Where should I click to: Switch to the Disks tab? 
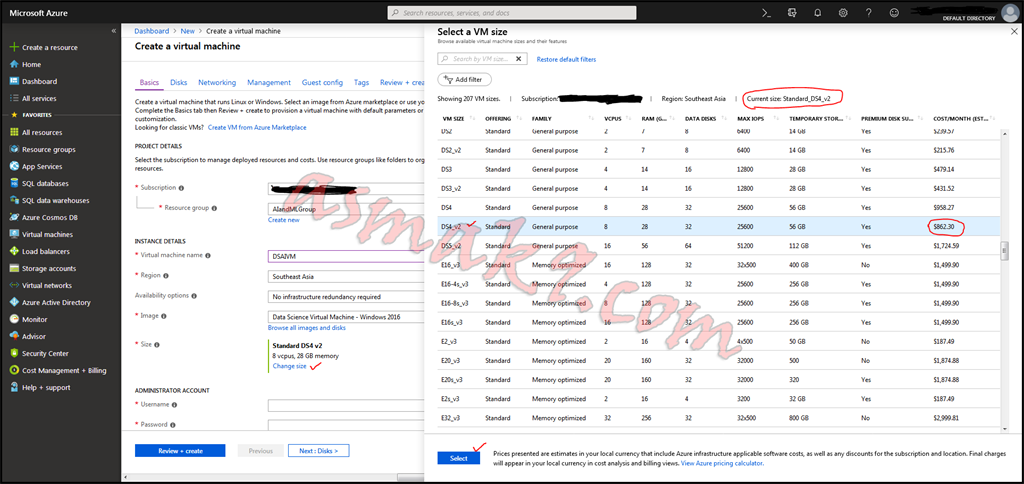coord(178,82)
